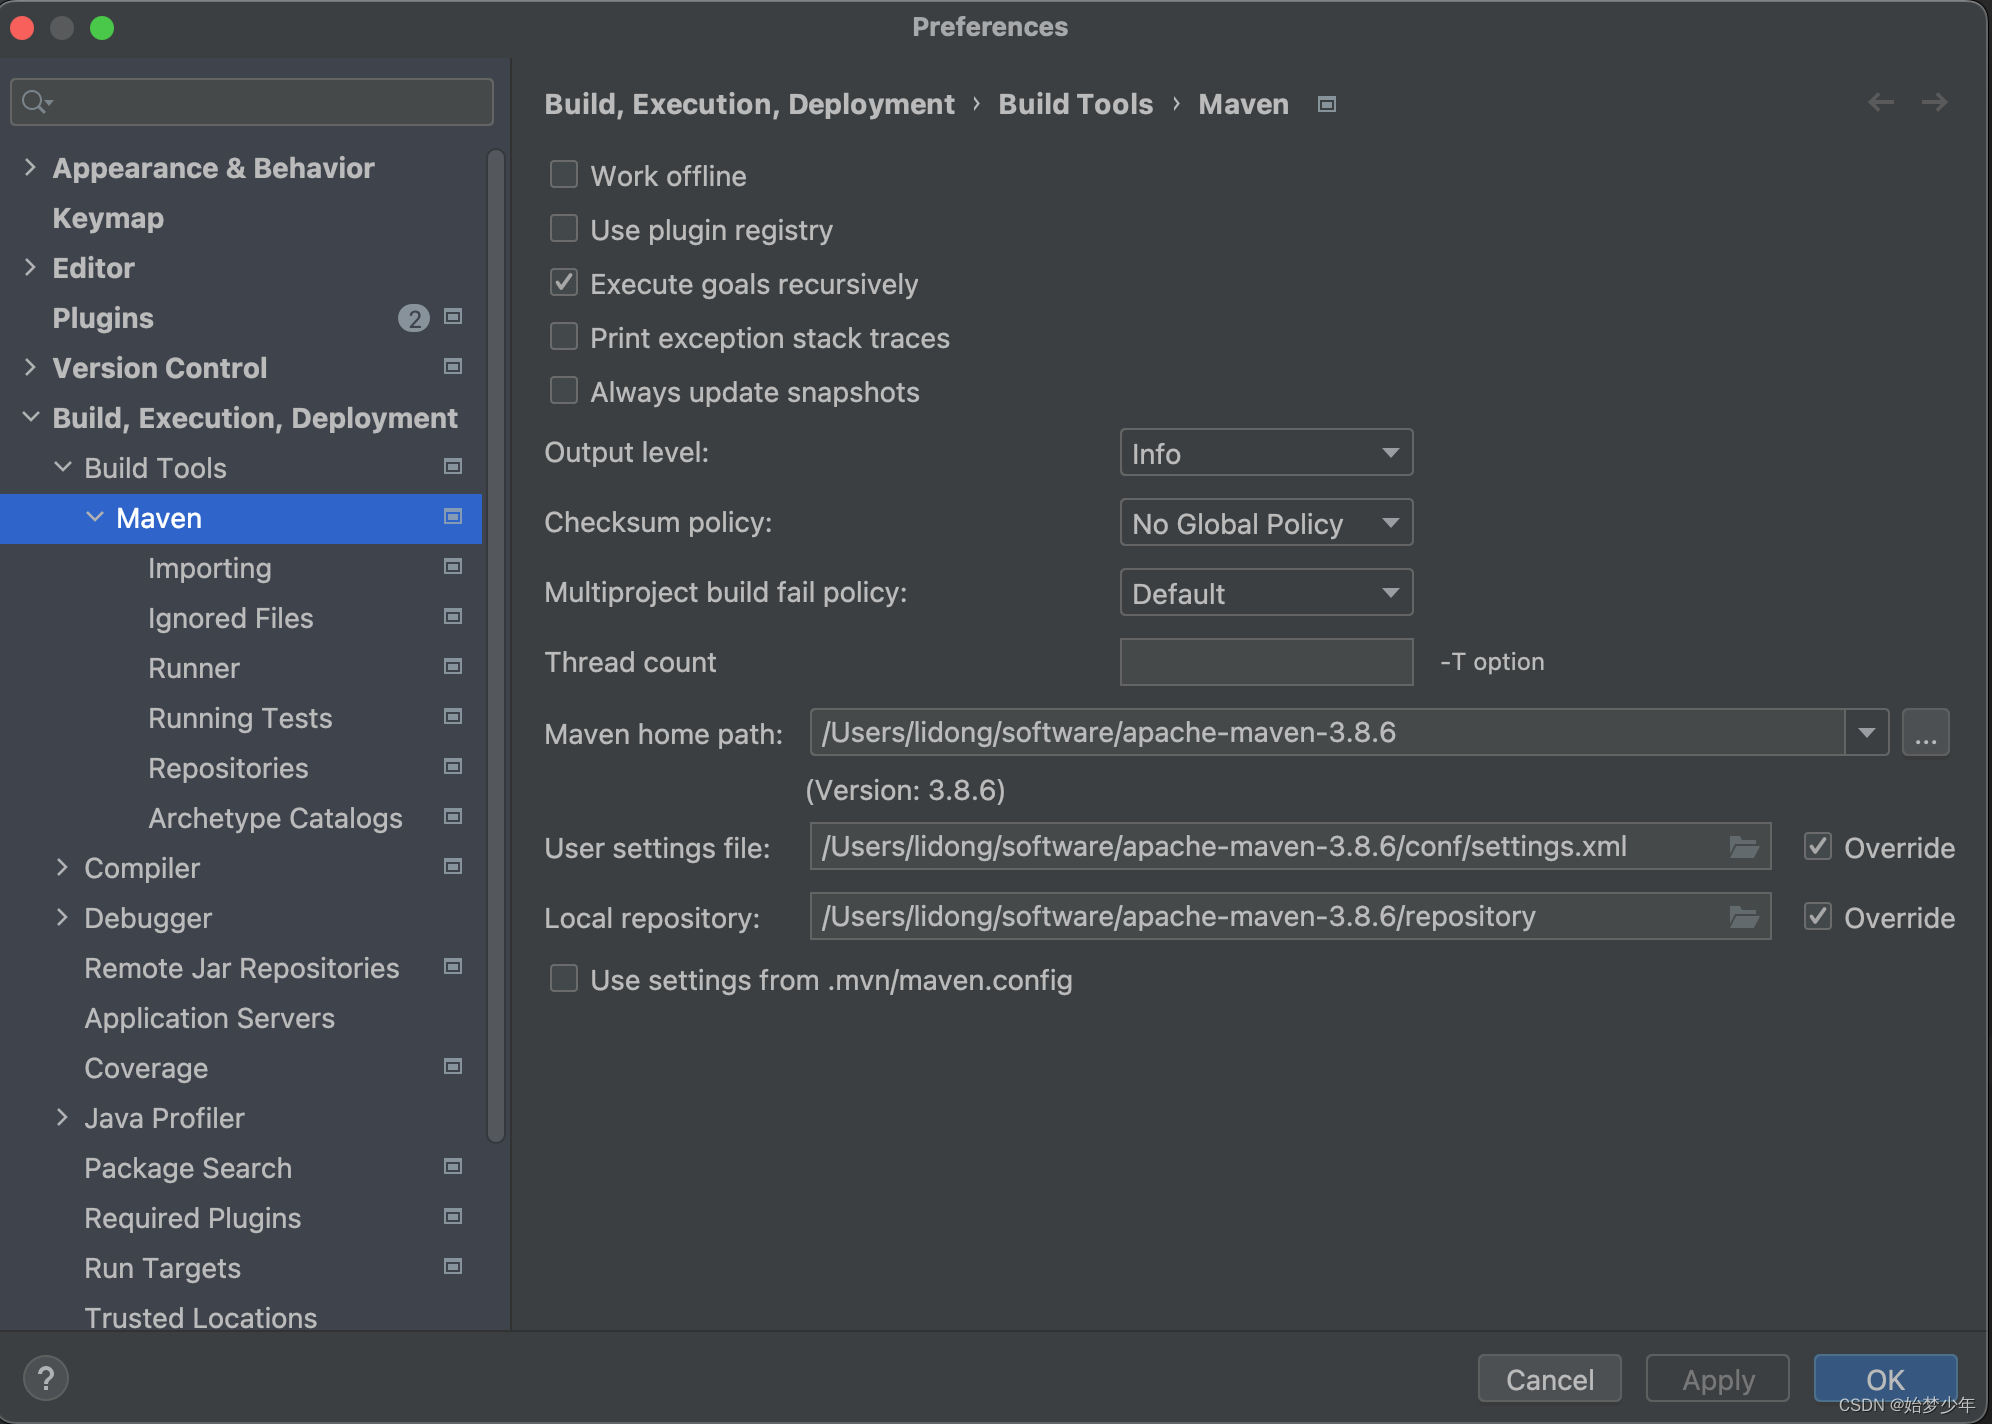This screenshot has width=1992, height=1424.
Task: Expand the Java Profiler node
Action: [62, 1117]
